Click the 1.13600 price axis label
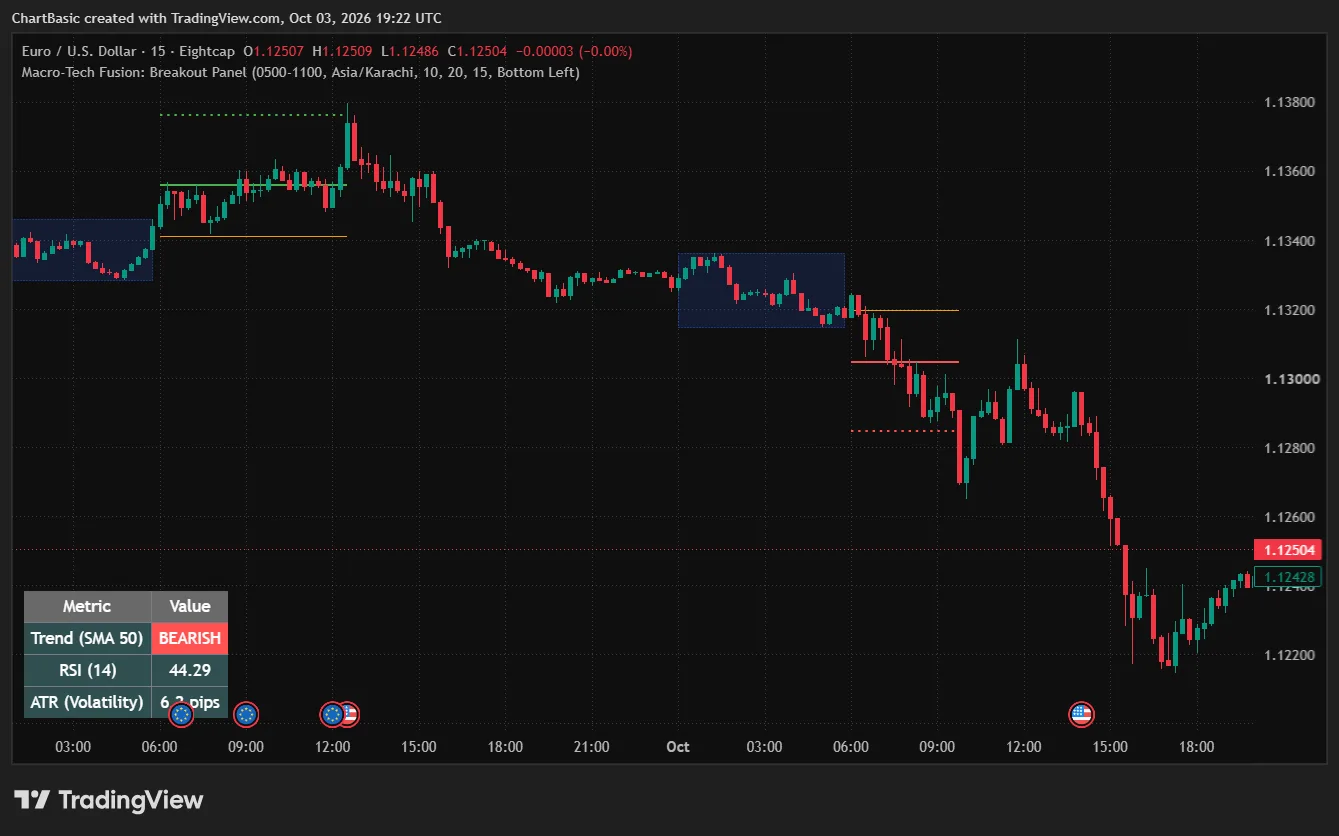This screenshot has width=1339, height=836. (1288, 171)
